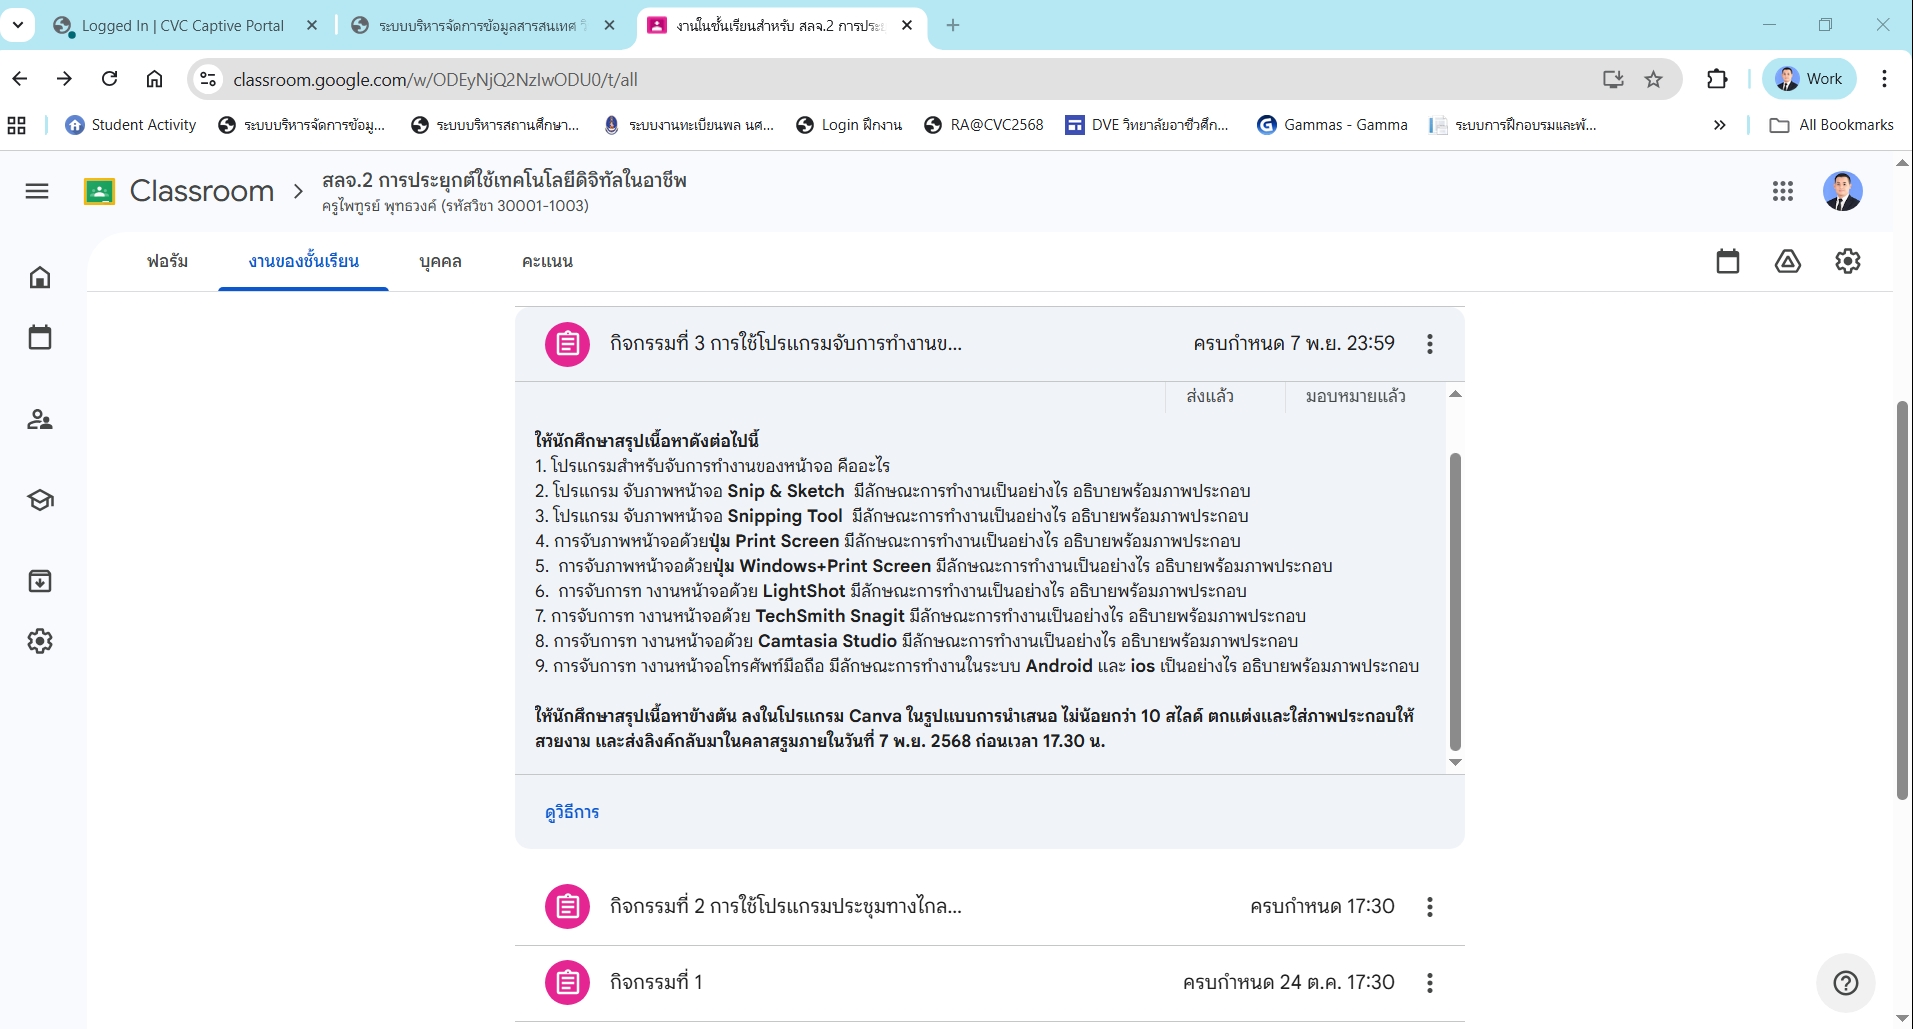Reload the current page
This screenshot has width=1913, height=1029.
click(110, 79)
